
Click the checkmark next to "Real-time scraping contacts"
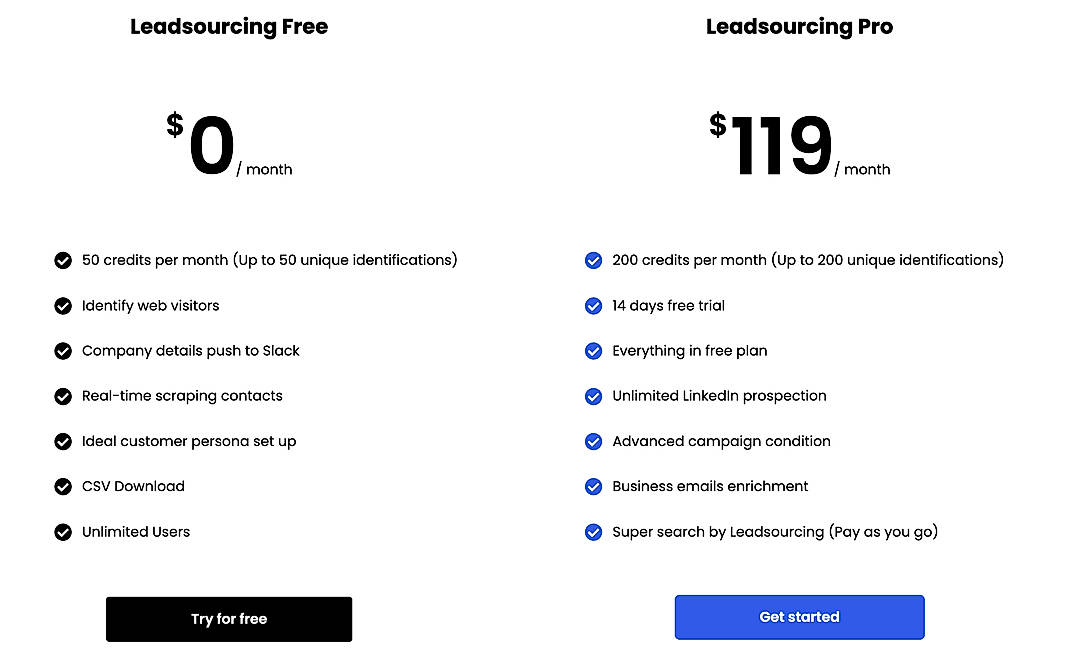[x=63, y=396]
